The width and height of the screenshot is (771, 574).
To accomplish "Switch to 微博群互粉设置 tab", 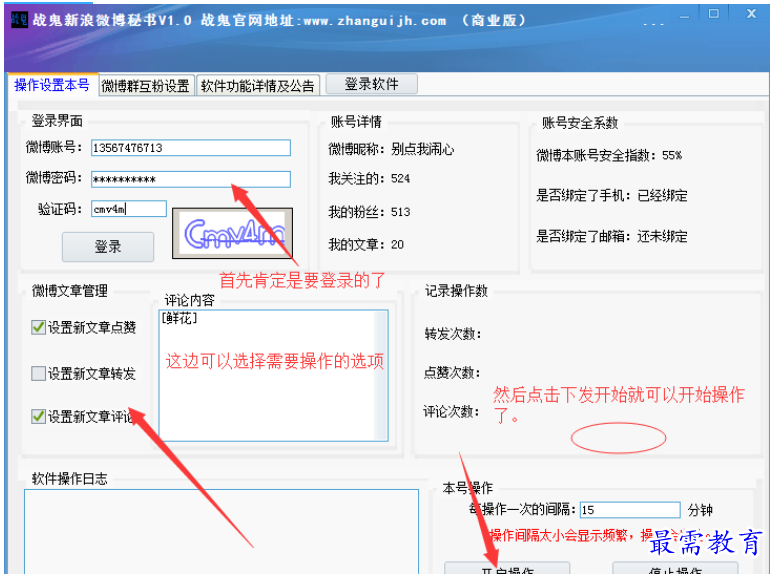I will (x=146, y=86).
